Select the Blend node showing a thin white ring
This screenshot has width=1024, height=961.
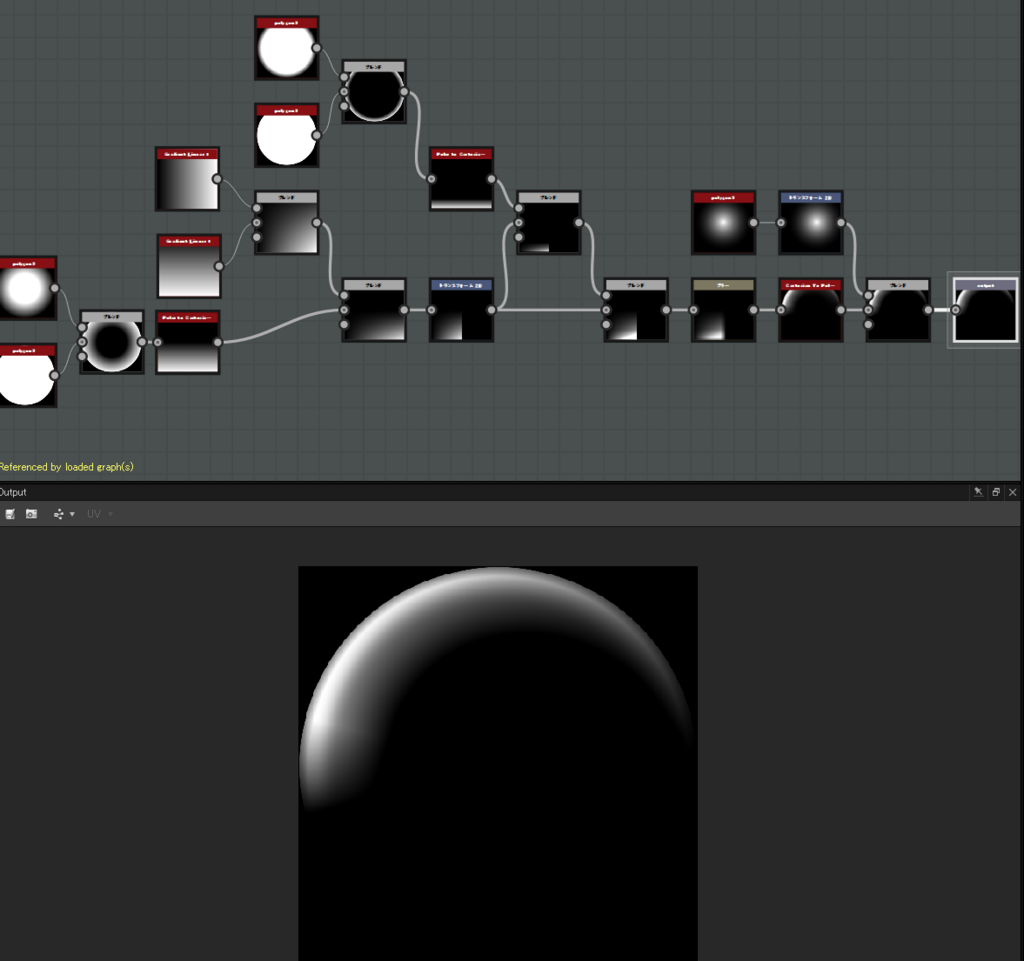click(374, 92)
